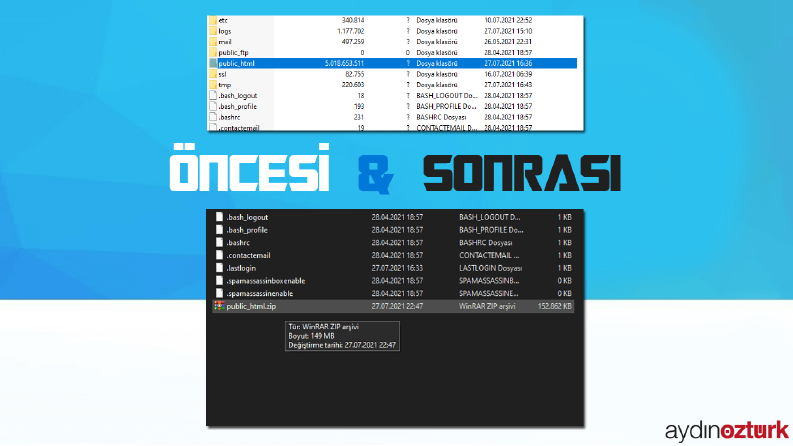Select the public_ftp folder name
793x446 pixels.
[x=233, y=53]
